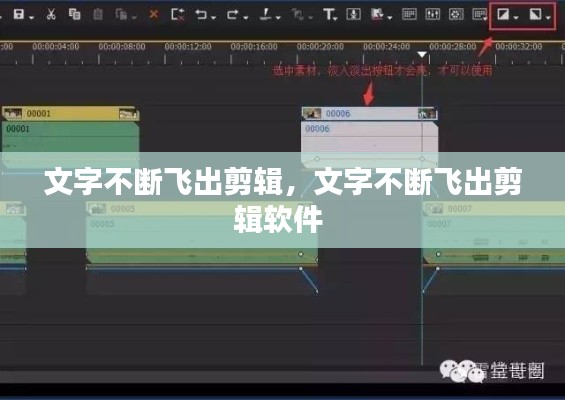Click the Redo arrow icon
The height and width of the screenshot is (400, 565).
(x=233, y=14)
